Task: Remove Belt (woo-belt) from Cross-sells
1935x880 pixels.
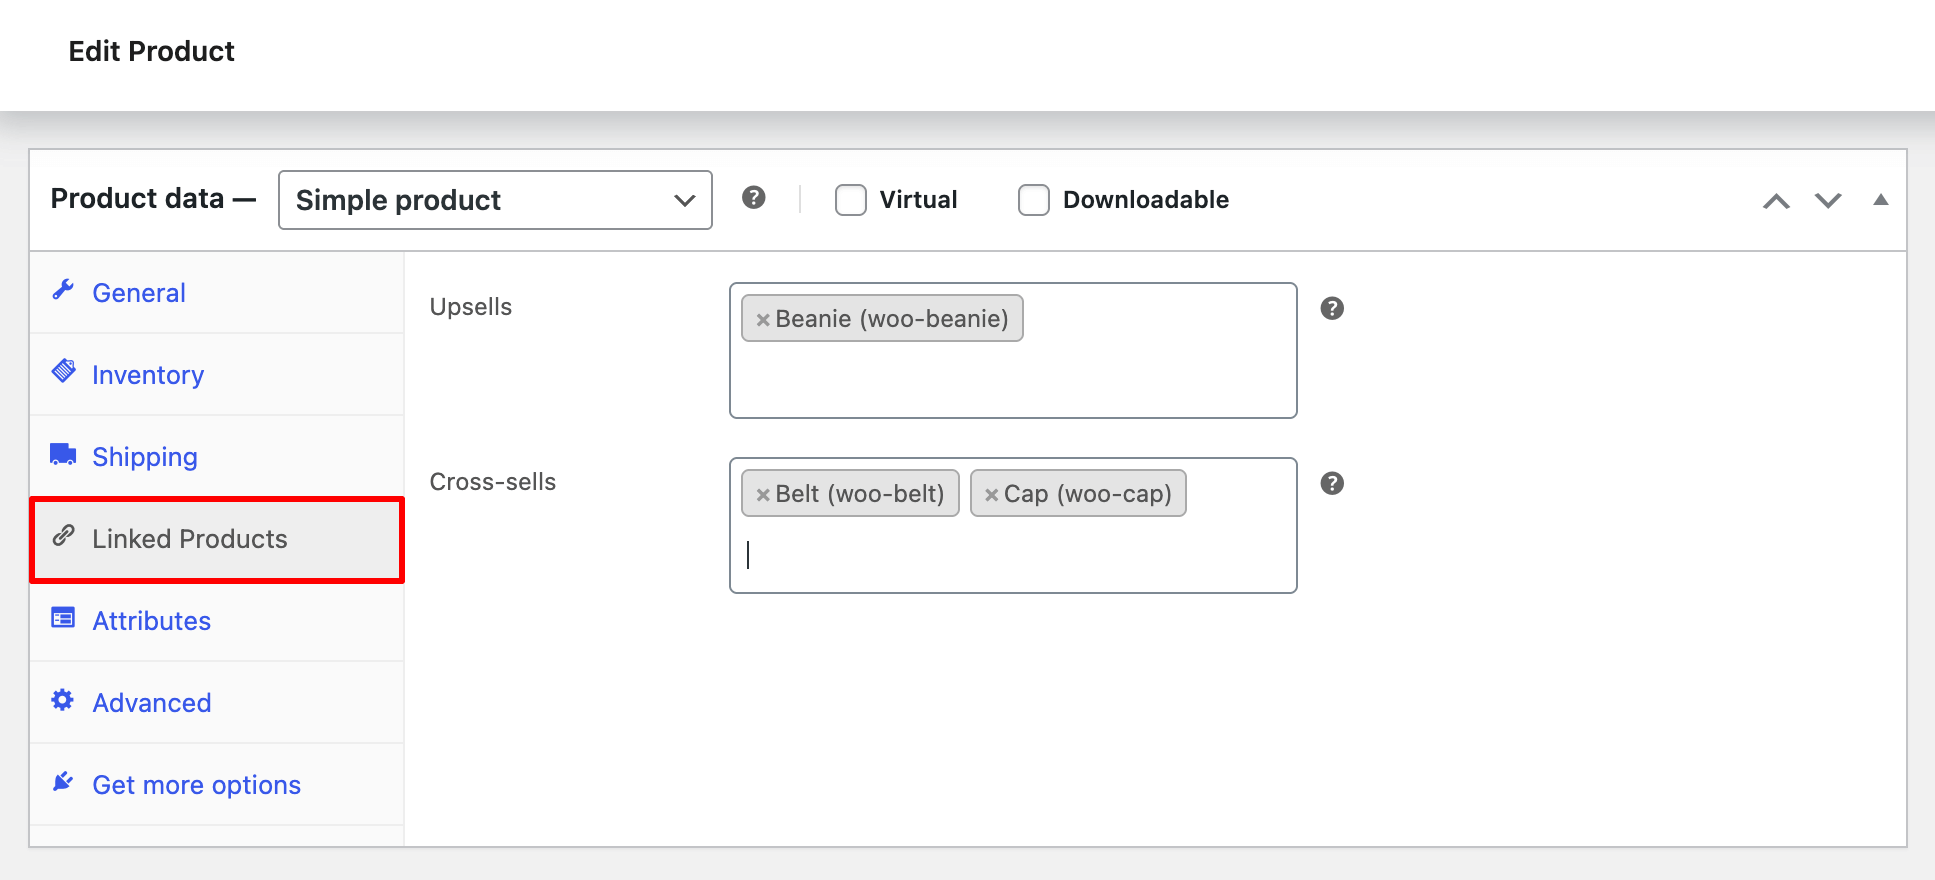Action: [x=763, y=495]
